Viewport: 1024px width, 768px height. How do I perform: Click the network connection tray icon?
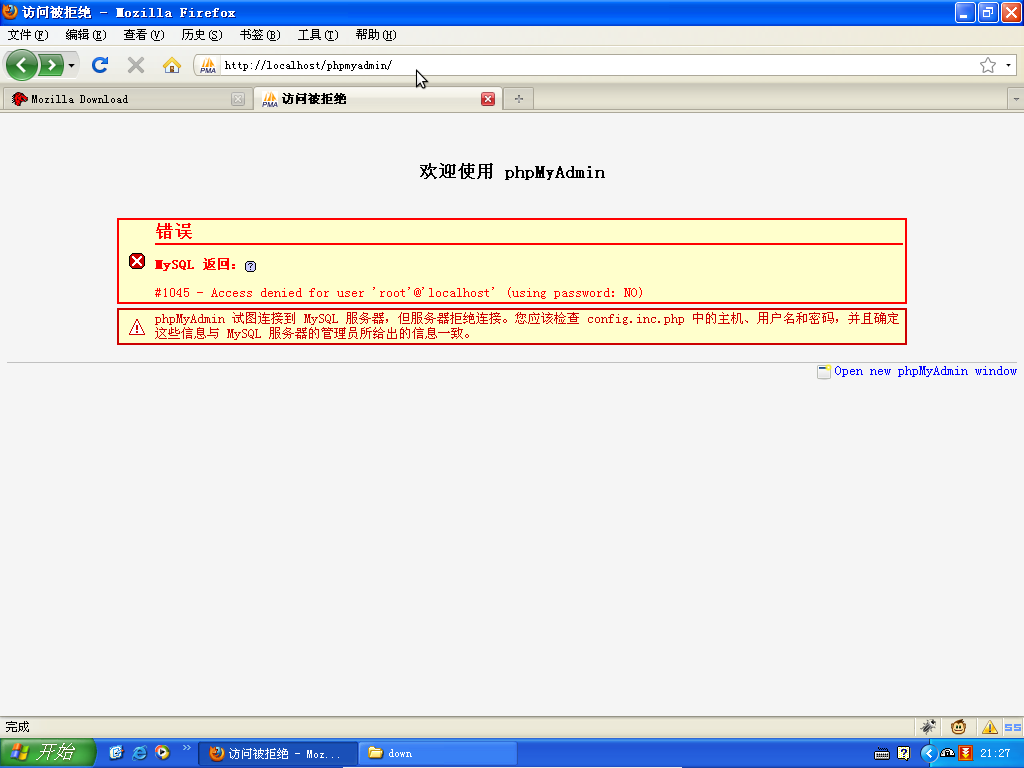click(947, 754)
